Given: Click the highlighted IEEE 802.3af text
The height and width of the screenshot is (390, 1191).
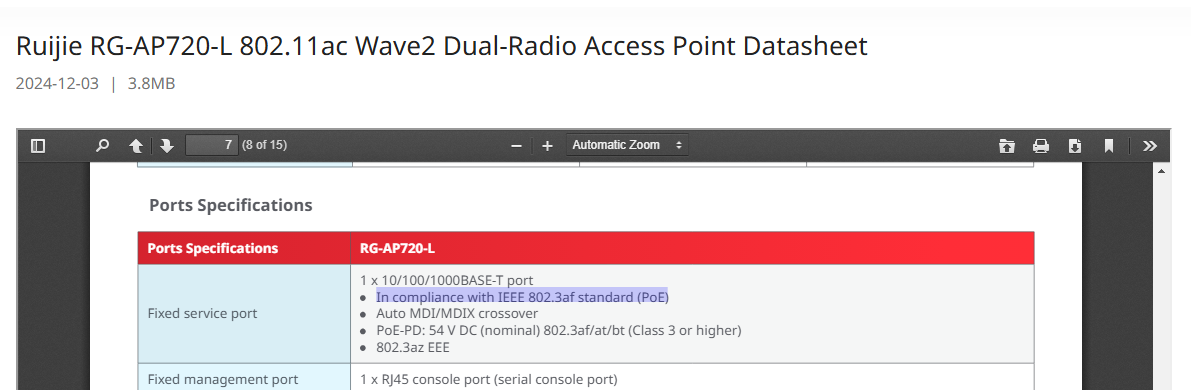Looking at the screenshot, I should click(523, 297).
